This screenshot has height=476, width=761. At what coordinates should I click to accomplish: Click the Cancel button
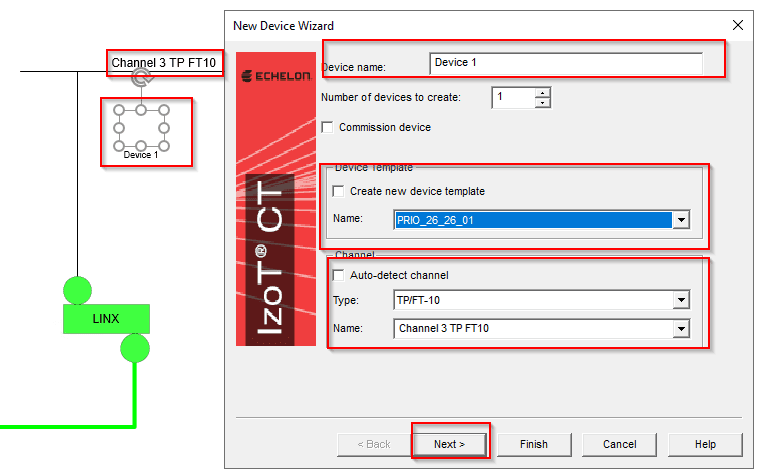(619, 444)
